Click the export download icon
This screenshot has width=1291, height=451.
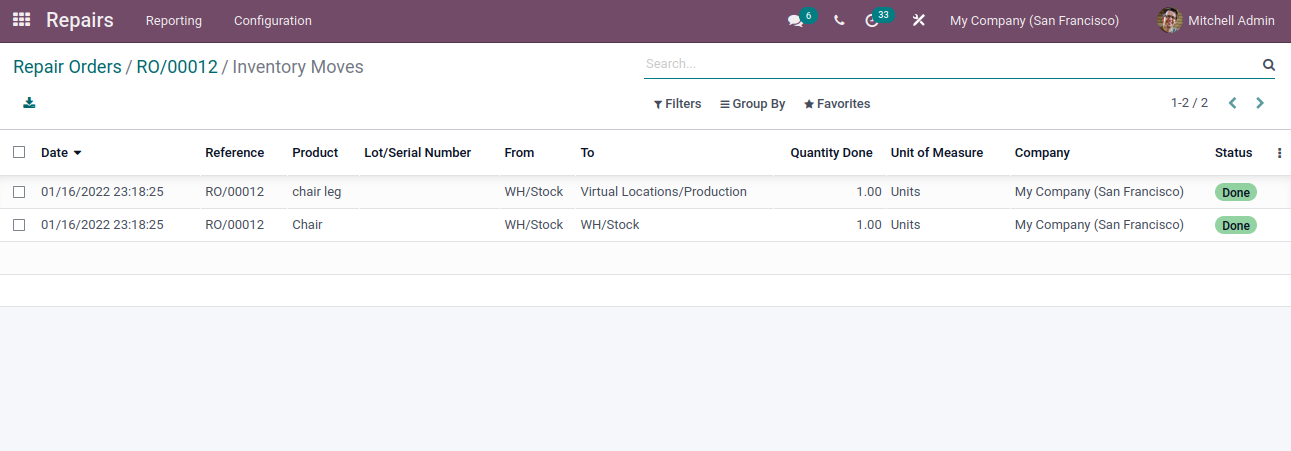pyautogui.click(x=29, y=102)
